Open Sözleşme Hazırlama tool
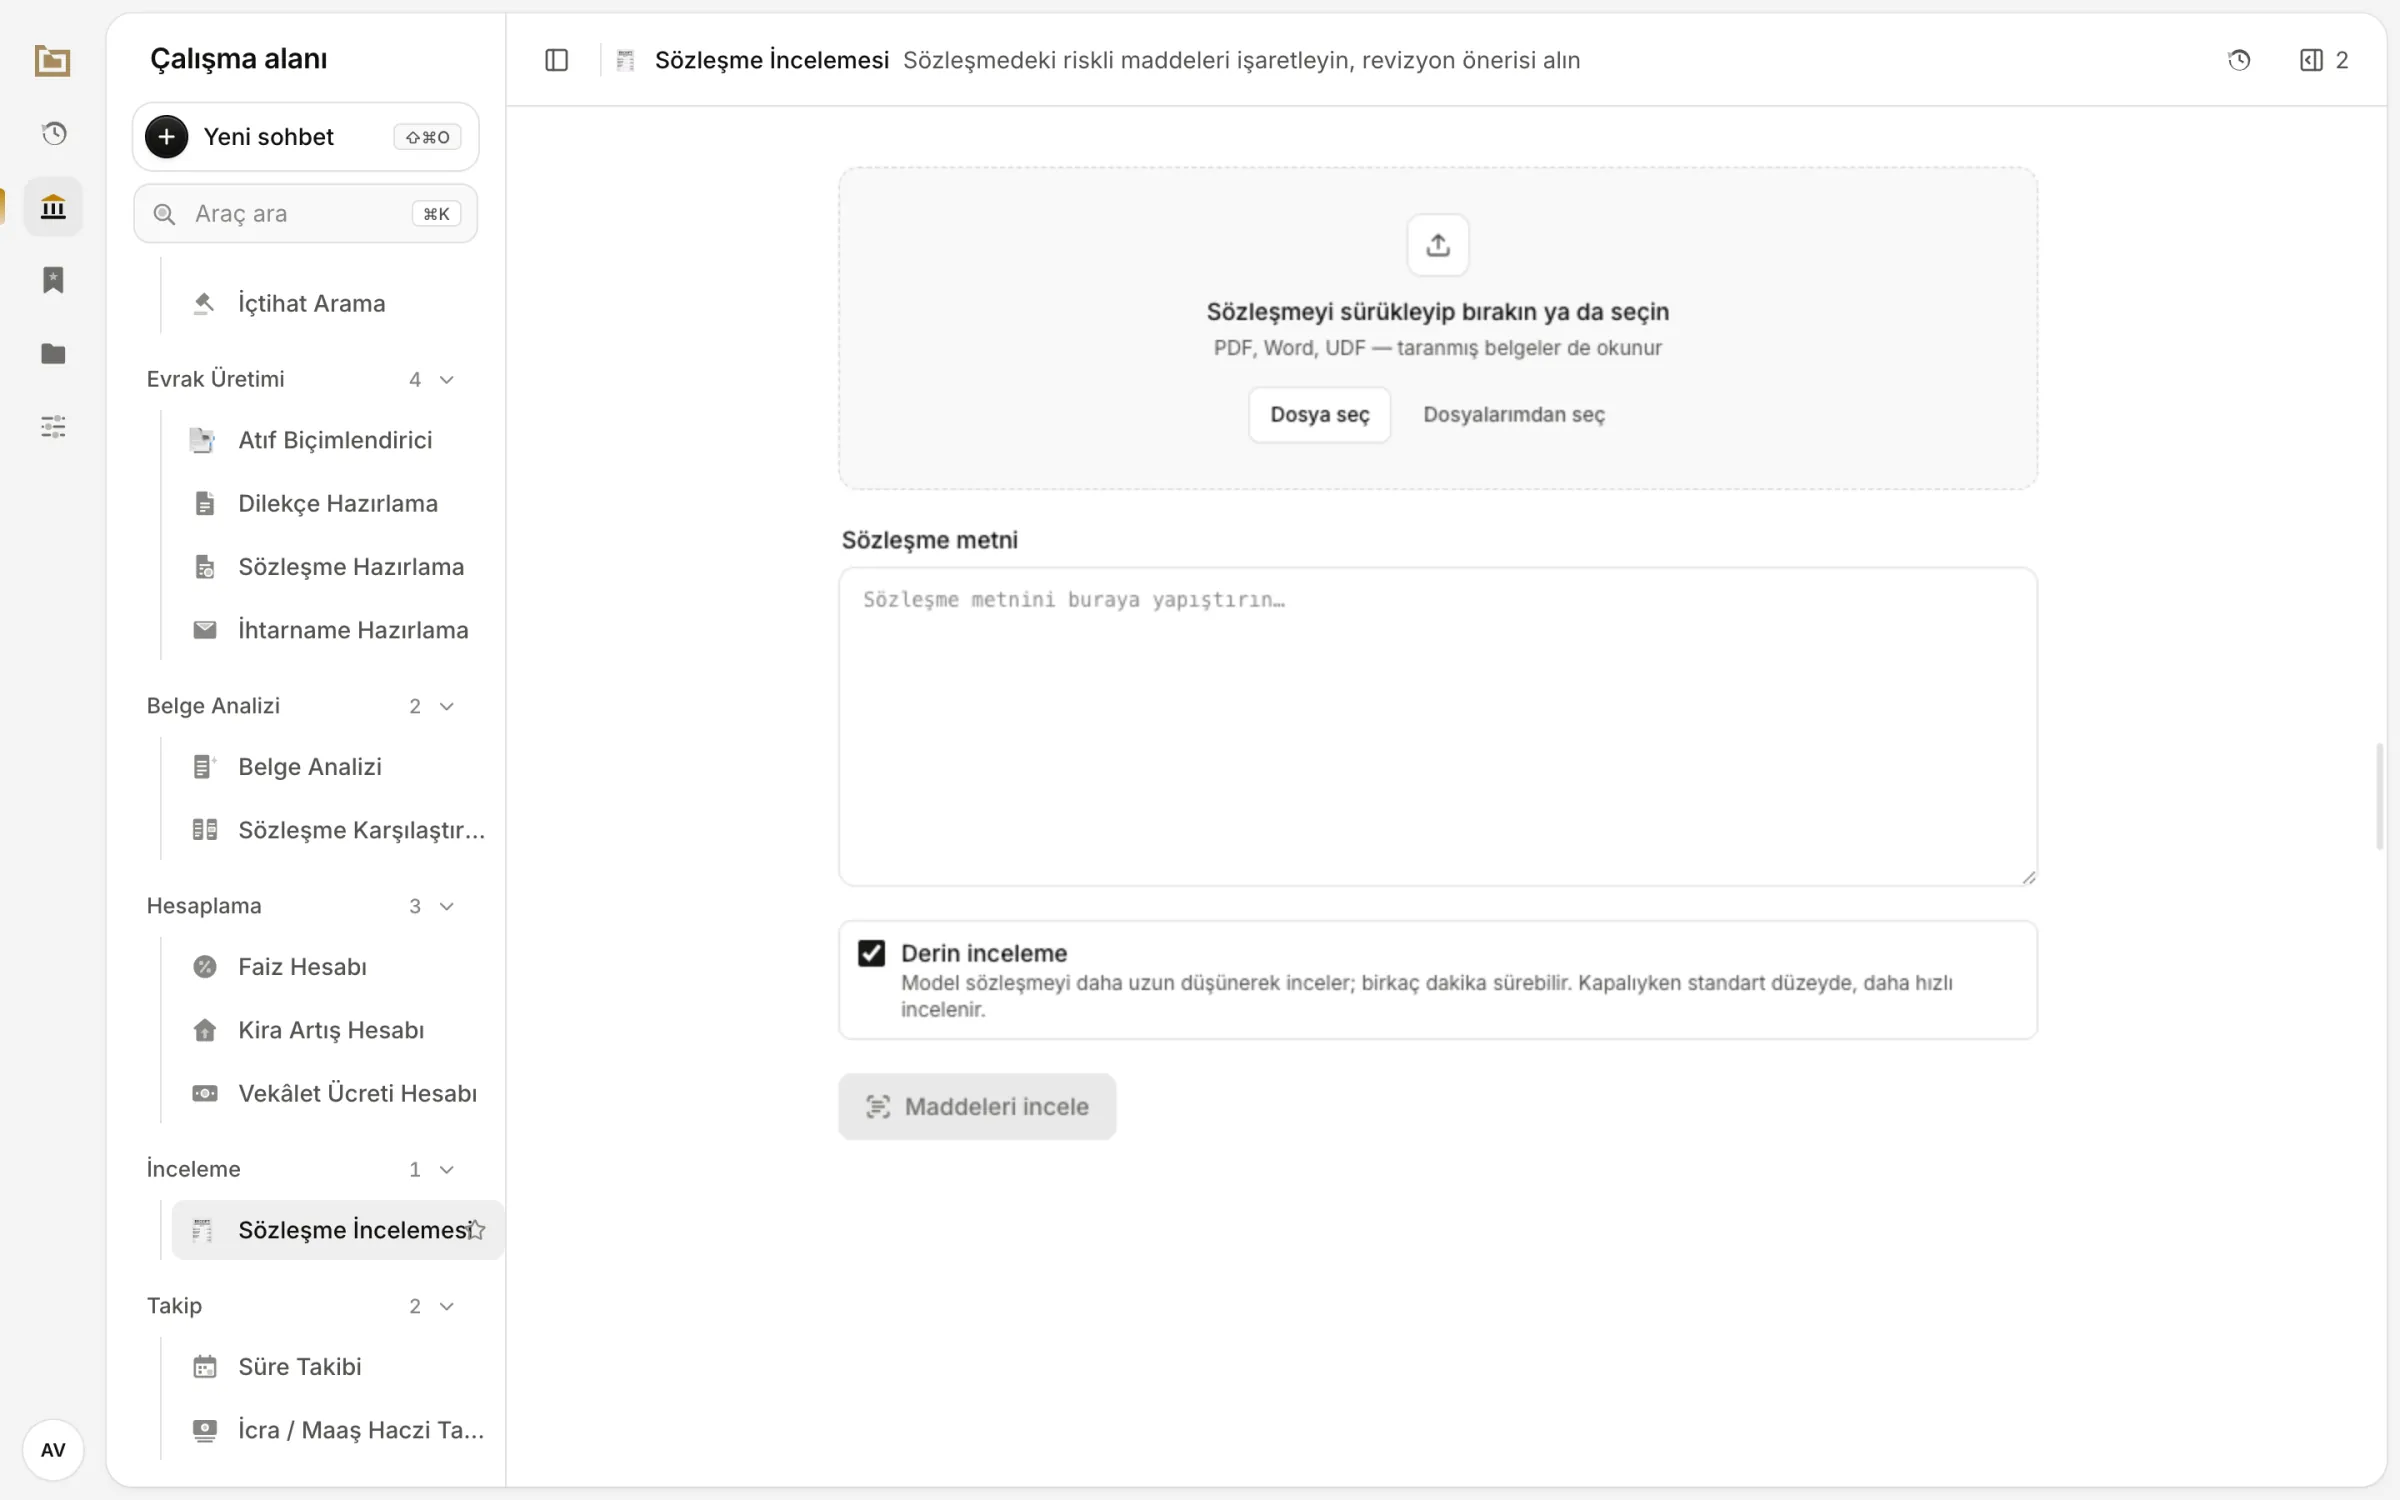Image resolution: width=2400 pixels, height=1500 pixels. click(337, 567)
